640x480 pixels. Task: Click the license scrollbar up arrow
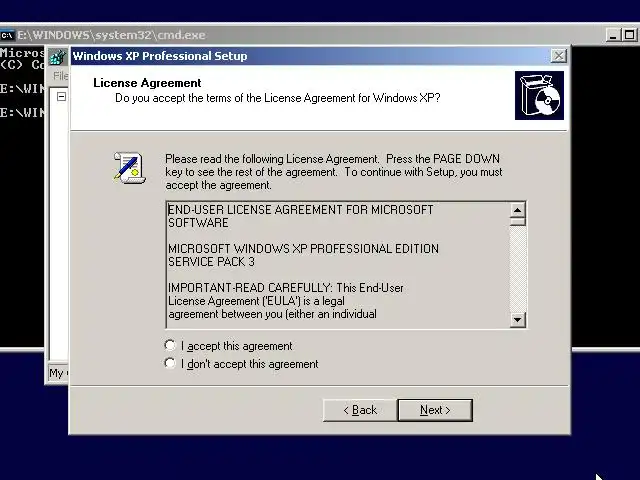click(x=518, y=210)
